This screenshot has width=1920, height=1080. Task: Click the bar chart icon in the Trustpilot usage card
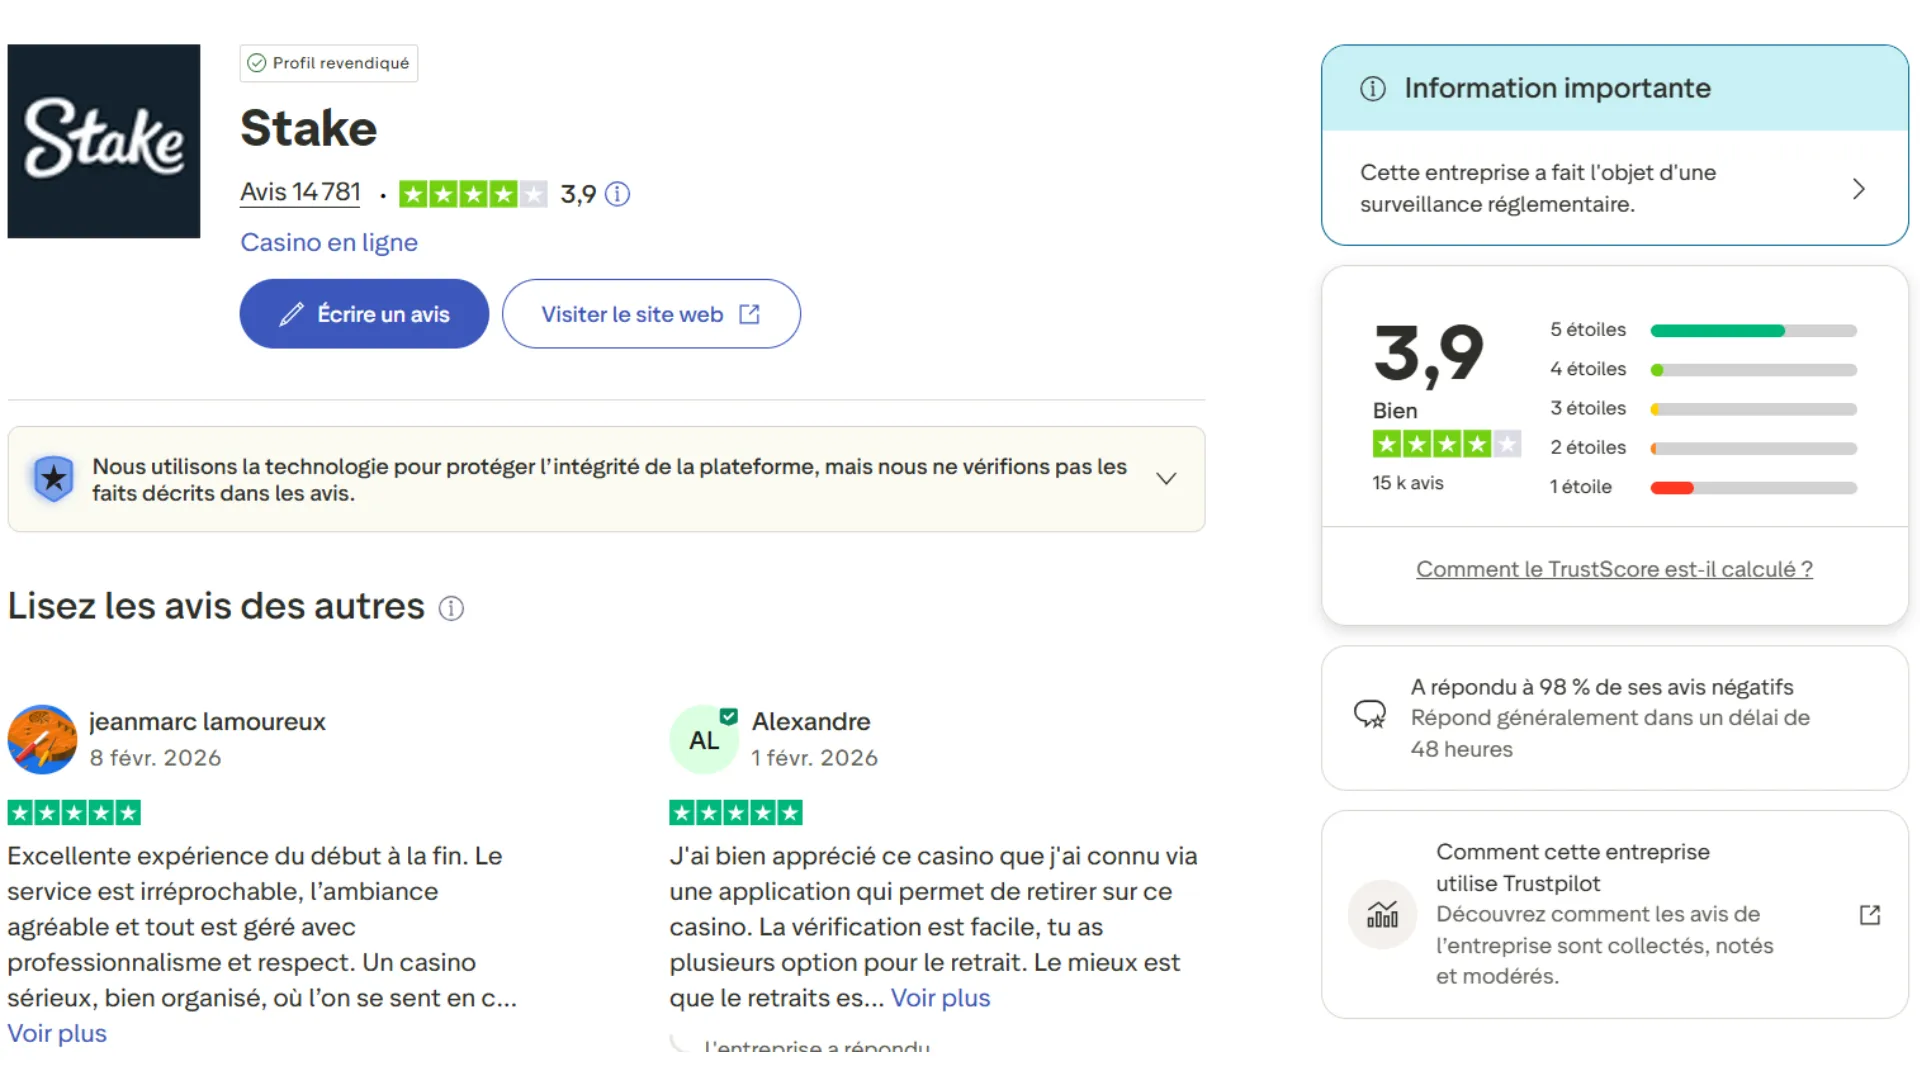pyautogui.click(x=1382, y=914)
